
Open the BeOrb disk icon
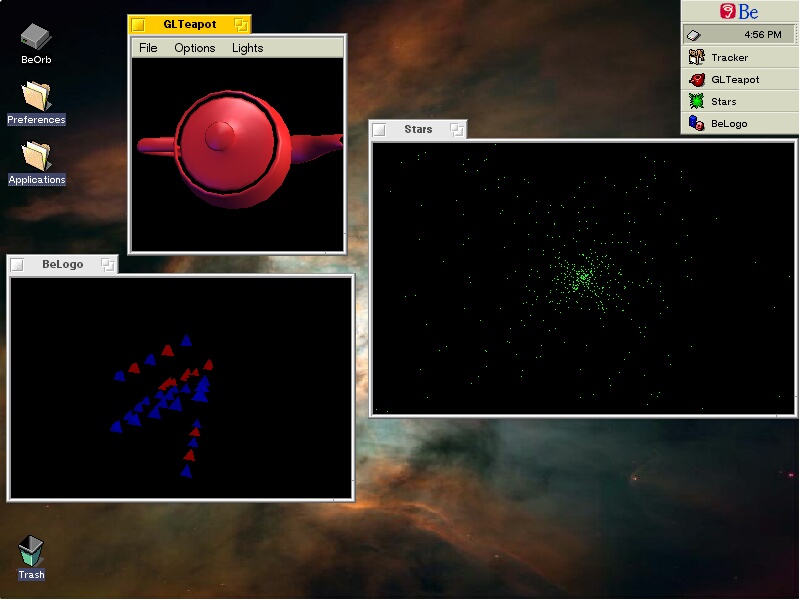coord(35,37)
